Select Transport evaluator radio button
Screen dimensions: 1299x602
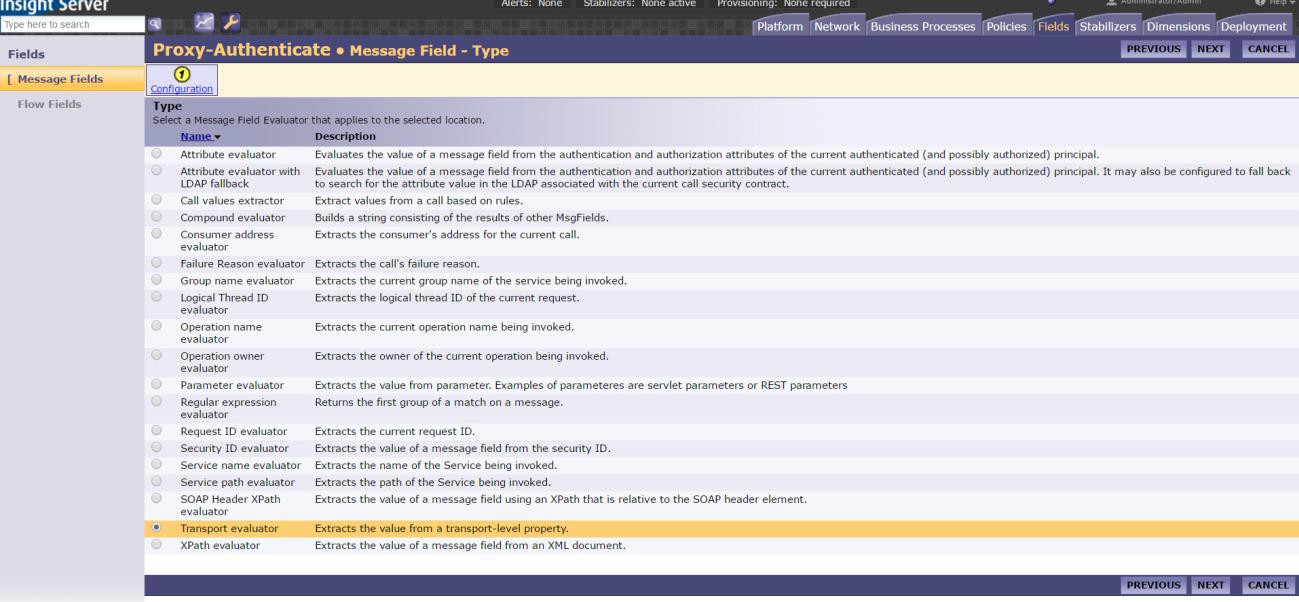click(156, 527)
